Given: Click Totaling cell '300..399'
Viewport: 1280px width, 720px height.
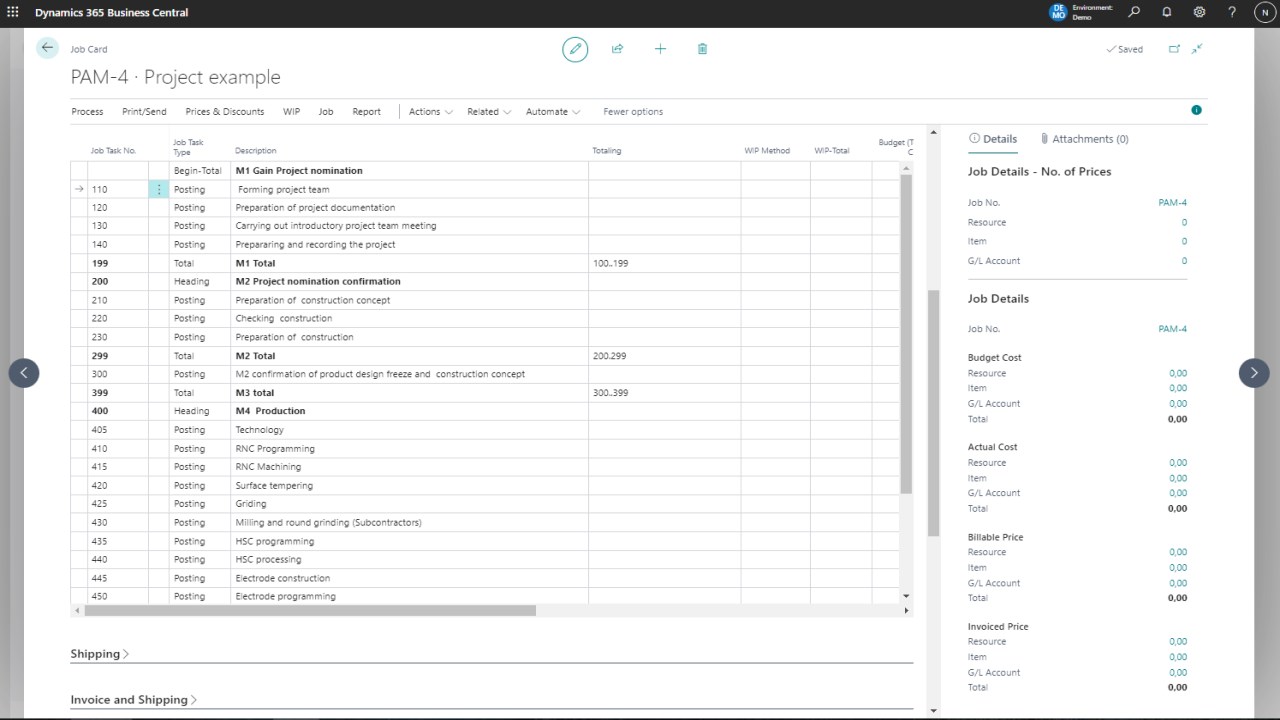Looking at the screenshot, I should coord(664,393).
